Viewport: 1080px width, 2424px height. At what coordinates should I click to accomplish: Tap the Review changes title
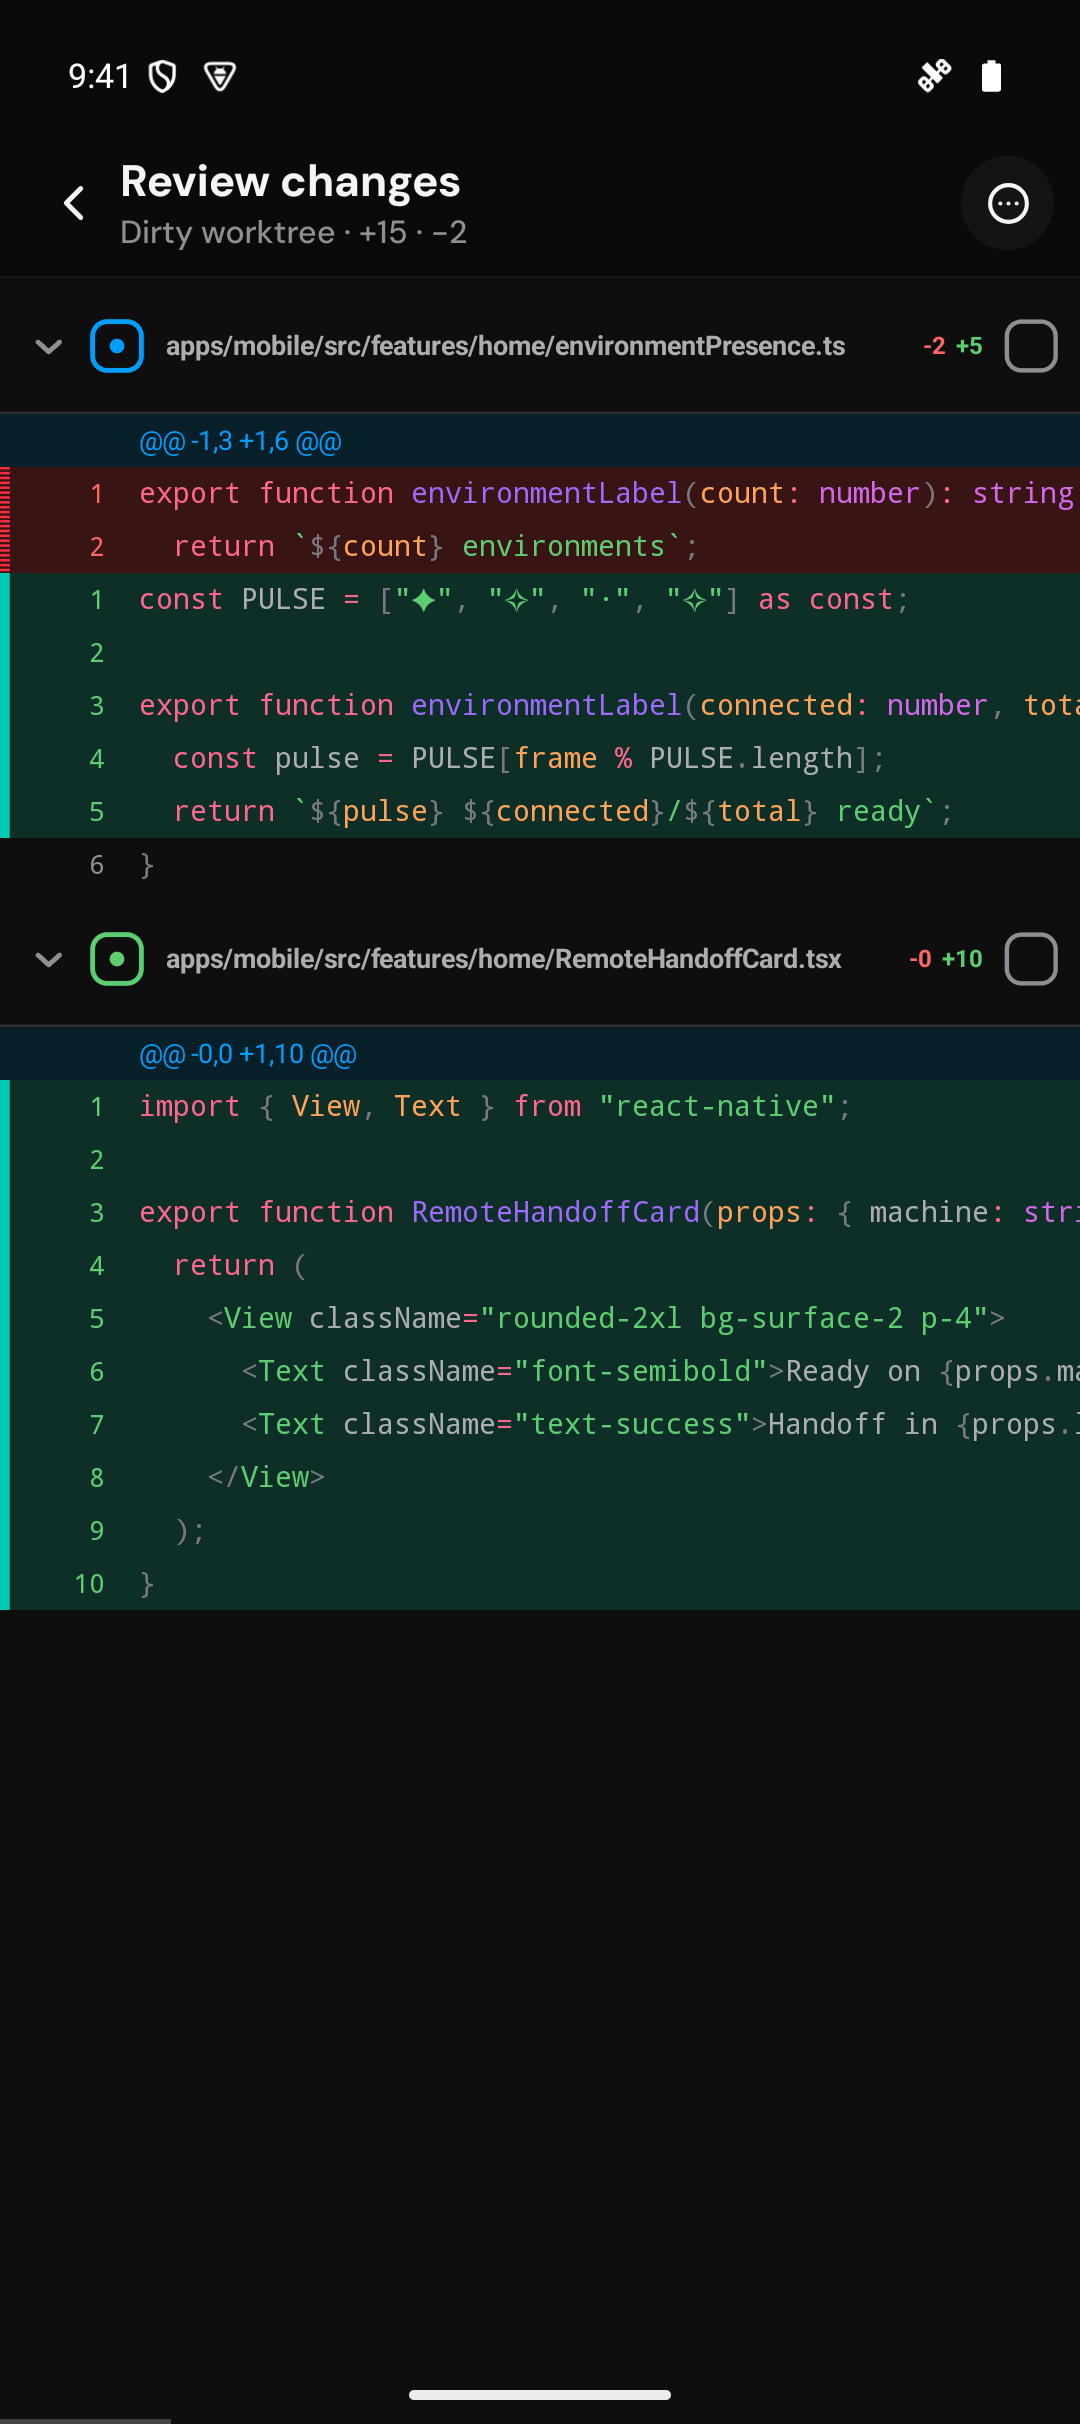(x=290, y=181)
